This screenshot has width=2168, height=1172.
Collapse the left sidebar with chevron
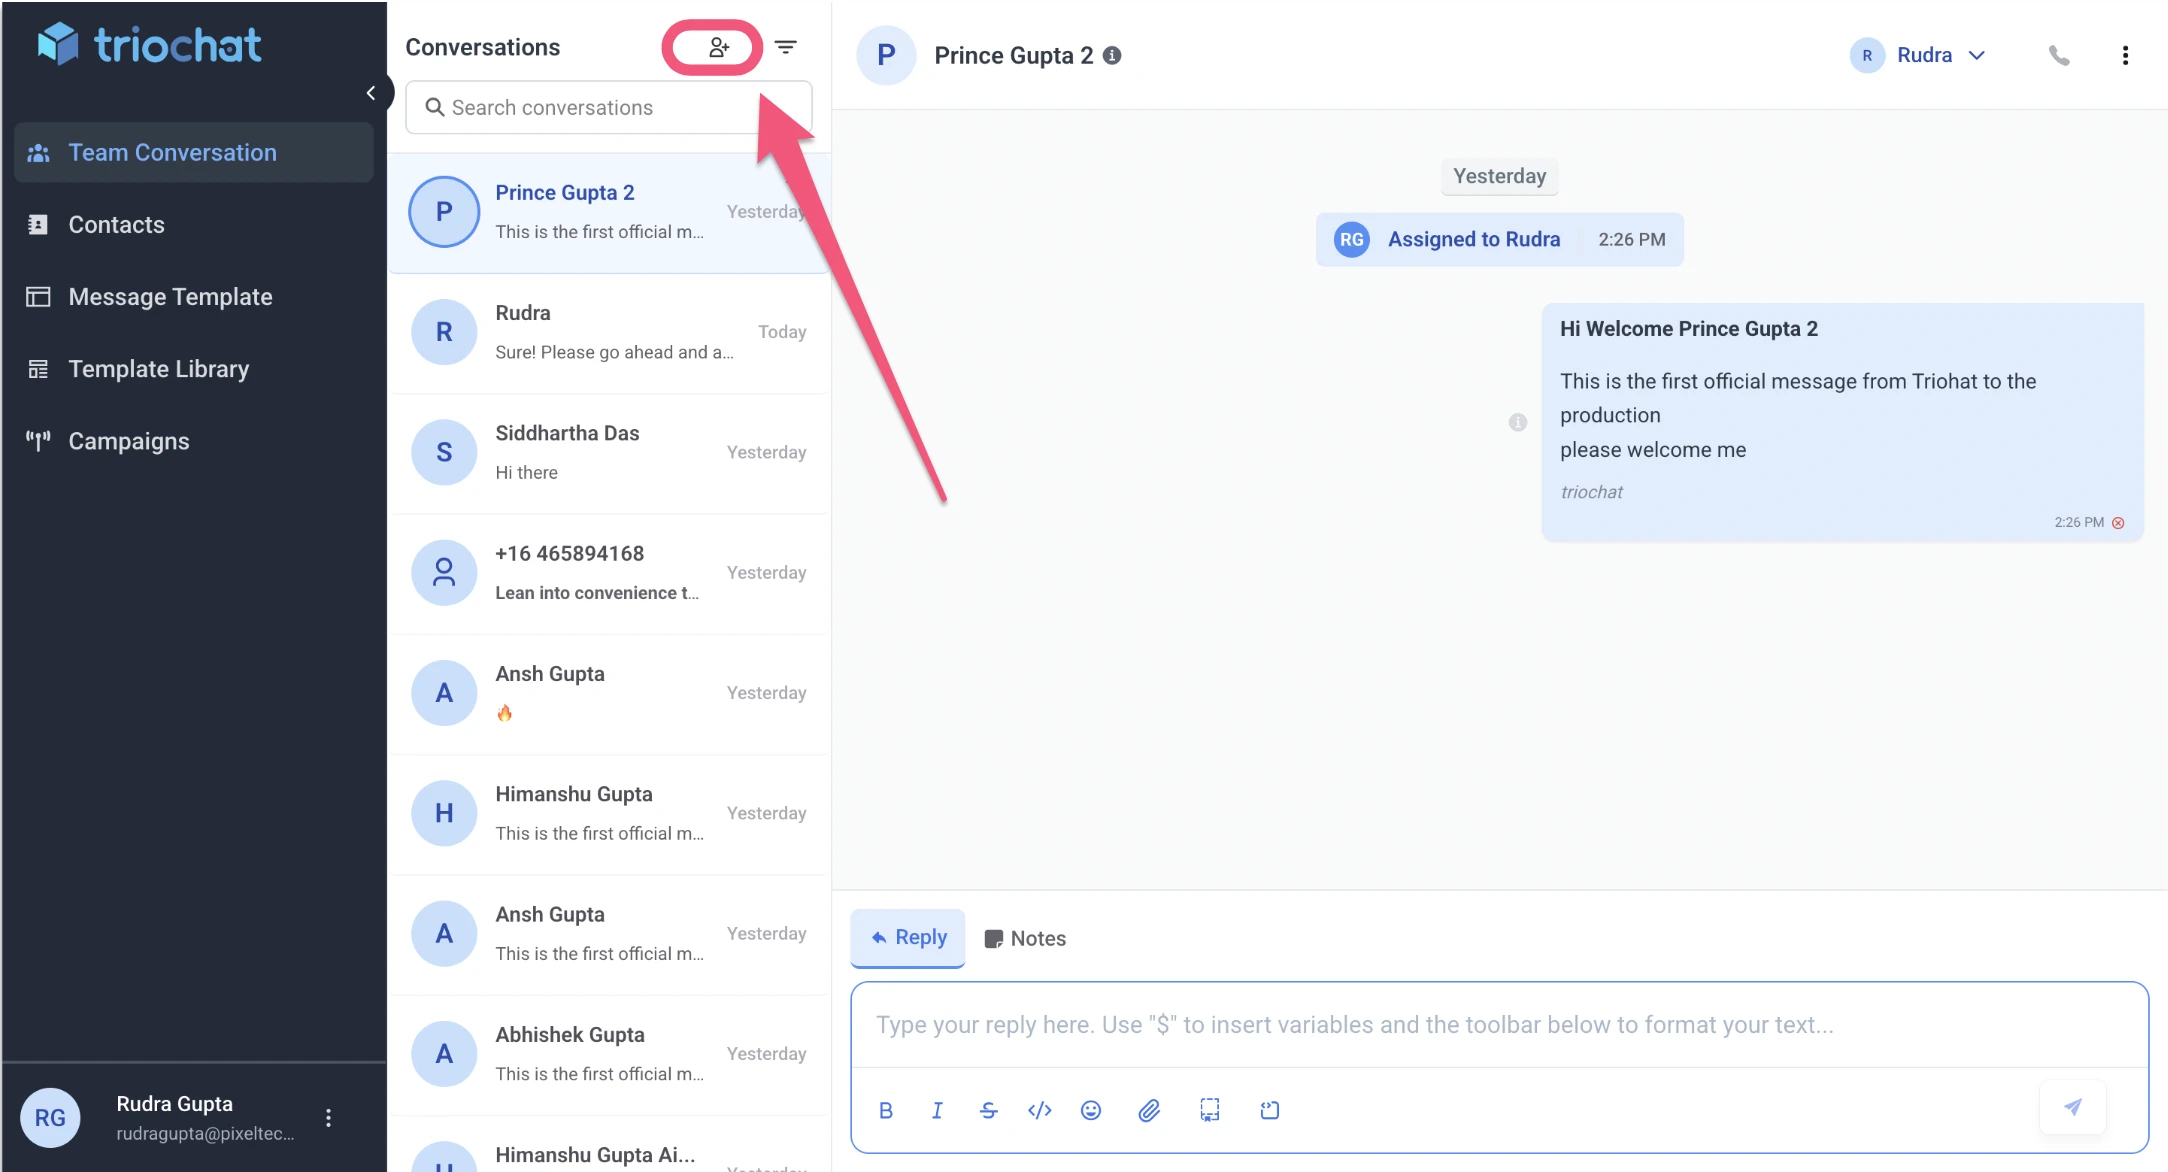click(371, 93)
